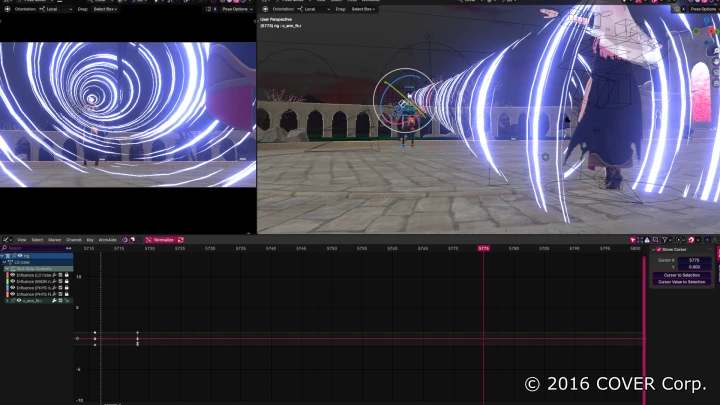Viewport: 720px width, 405px height.
Task: Click the red color swatch of first Influence
Action: [7, 275]
